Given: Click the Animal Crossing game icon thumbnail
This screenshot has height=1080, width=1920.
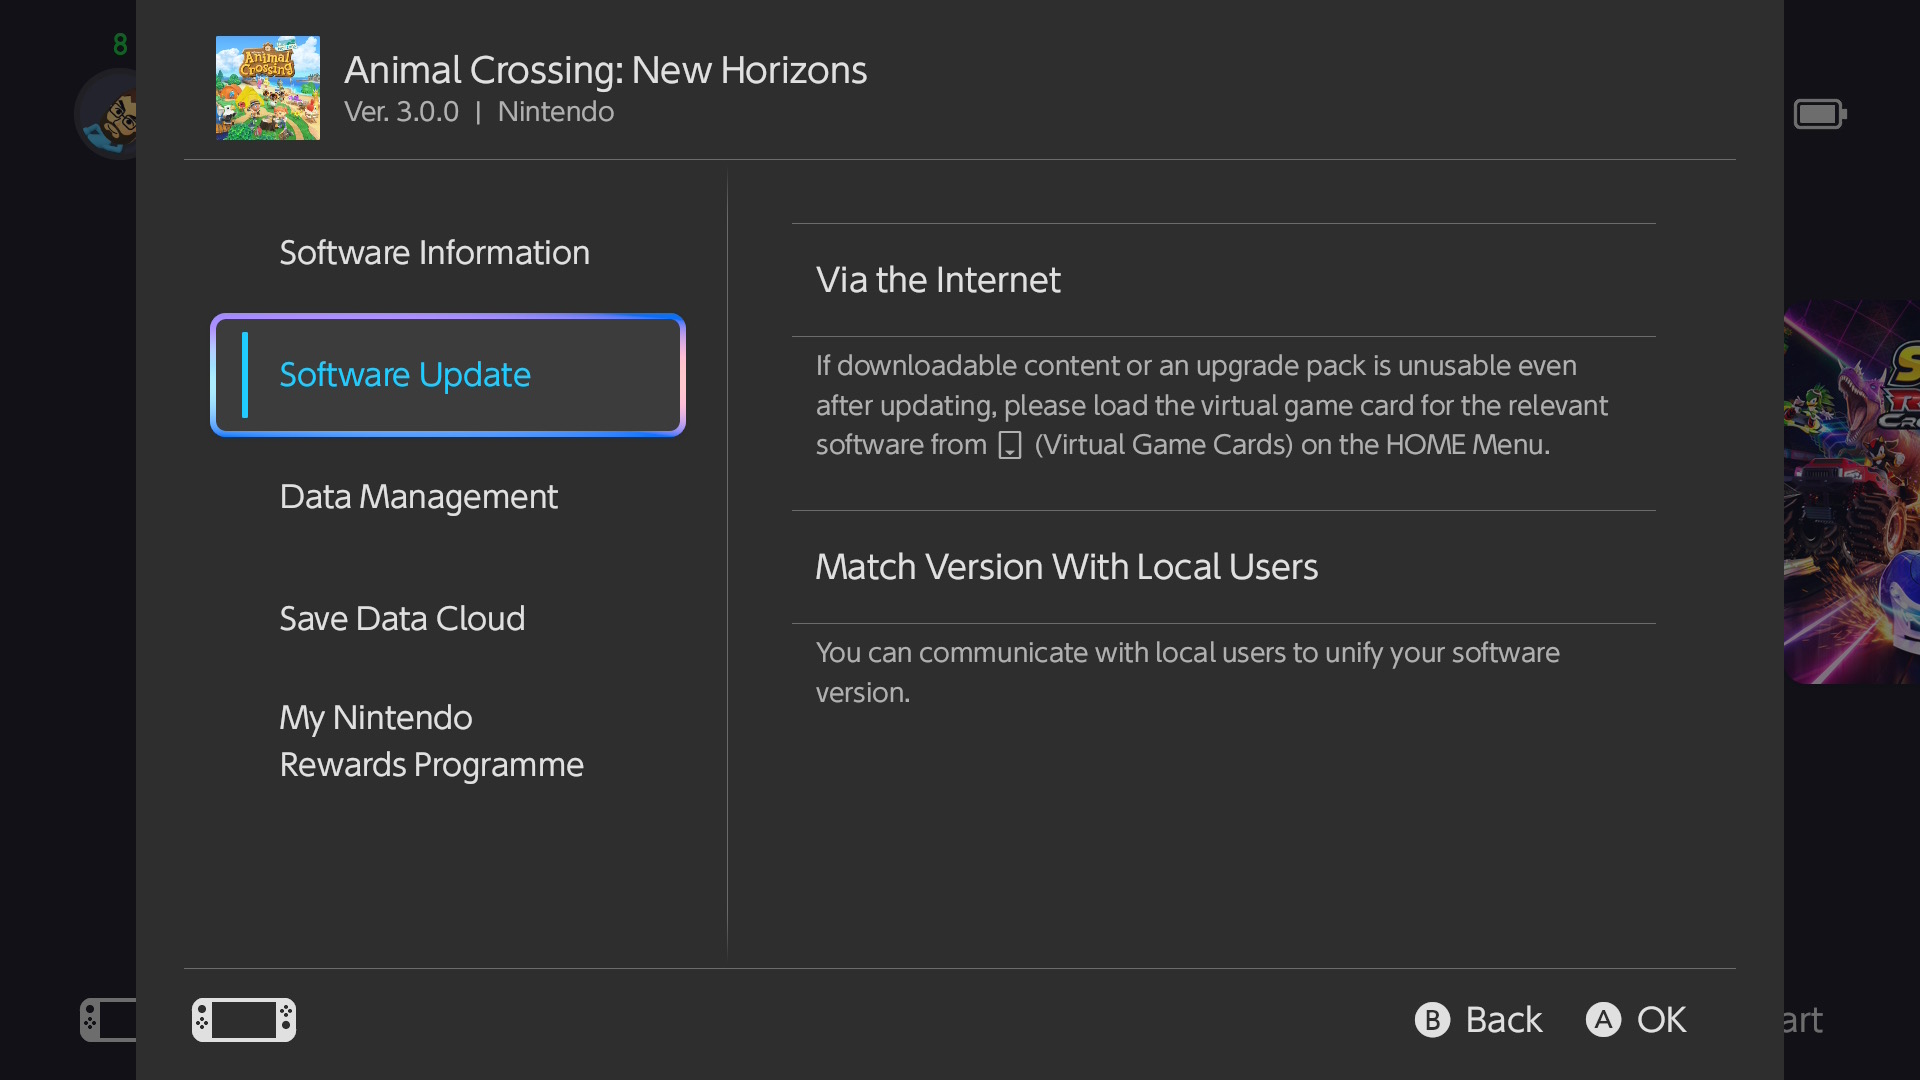Looking at the screenshot, I should point(267,88).
